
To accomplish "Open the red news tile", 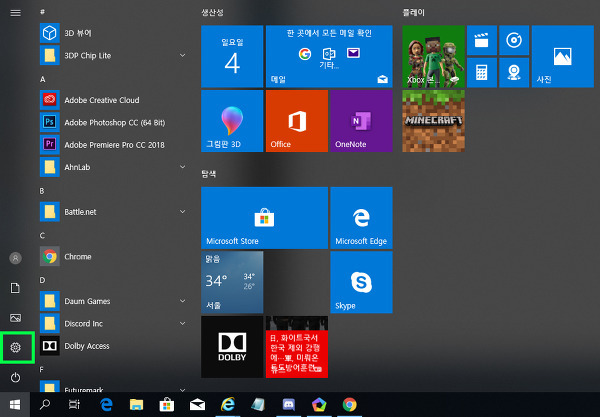I will 297,347.
